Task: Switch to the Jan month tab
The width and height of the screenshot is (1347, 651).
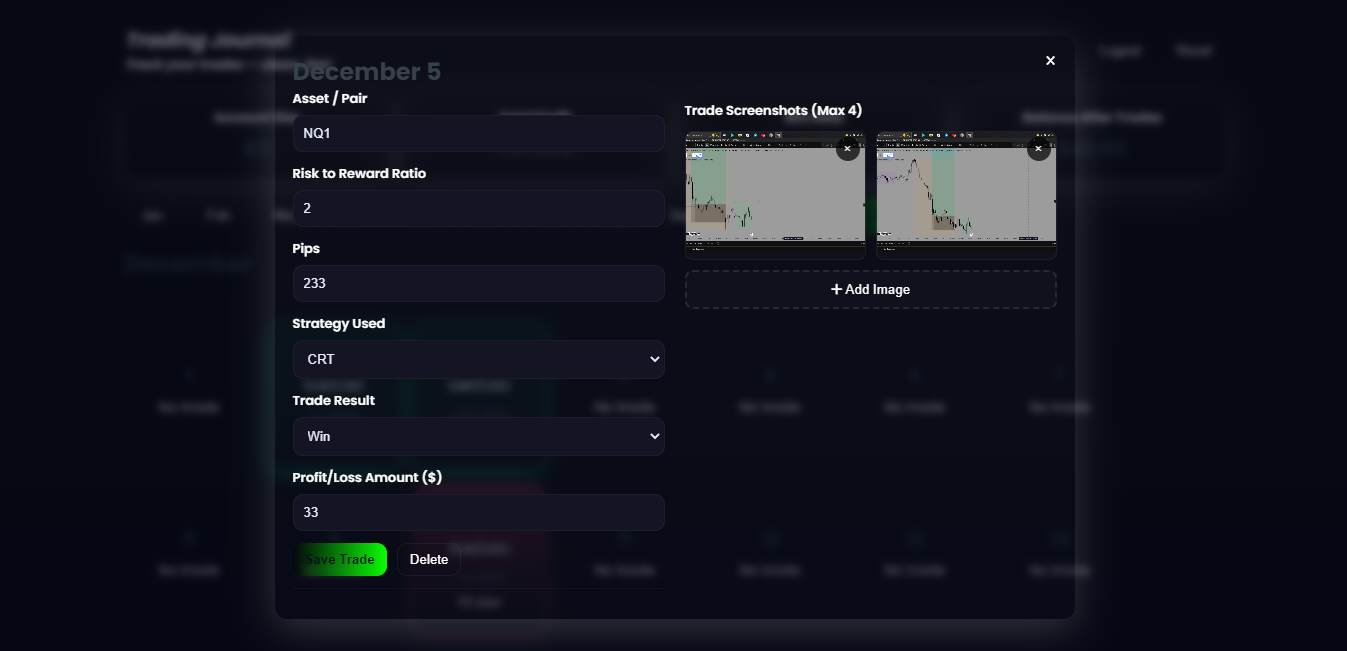Action: click(152, 215)
